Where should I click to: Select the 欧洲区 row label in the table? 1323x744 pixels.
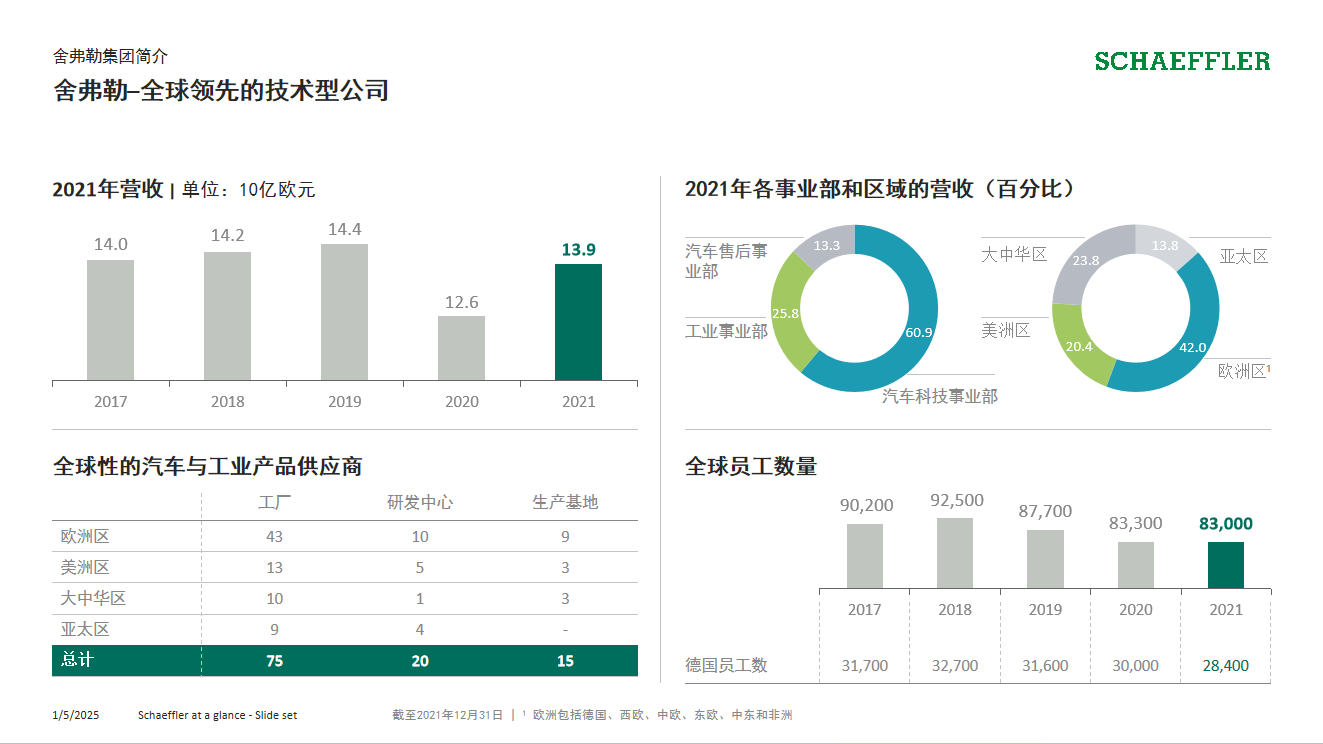[85, 536]
